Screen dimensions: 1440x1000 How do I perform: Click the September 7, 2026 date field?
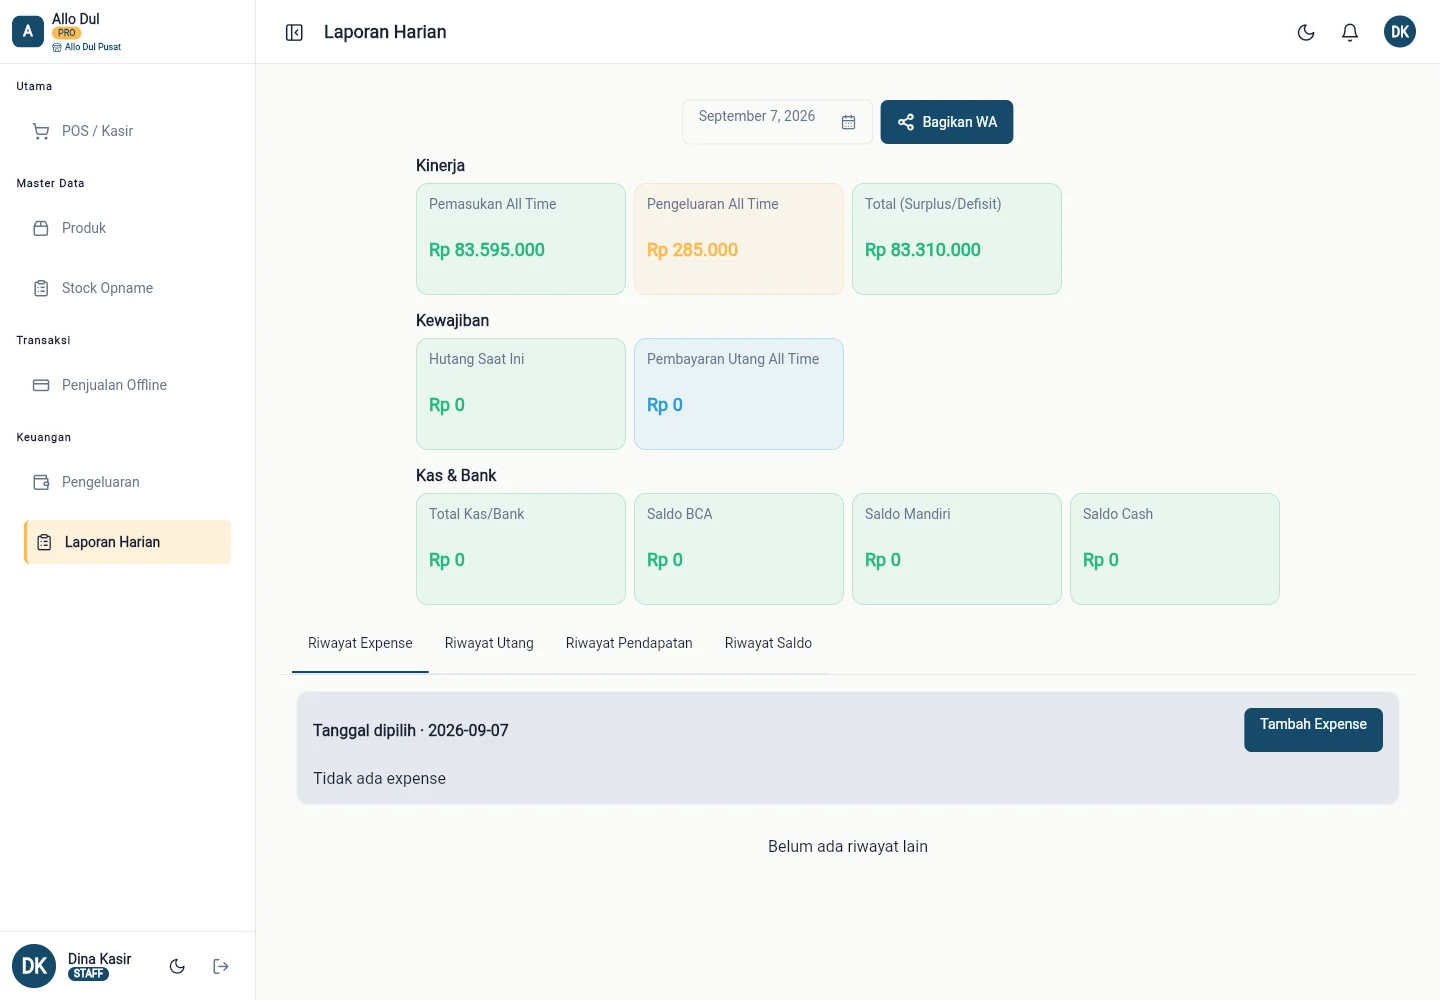(777, 122)
